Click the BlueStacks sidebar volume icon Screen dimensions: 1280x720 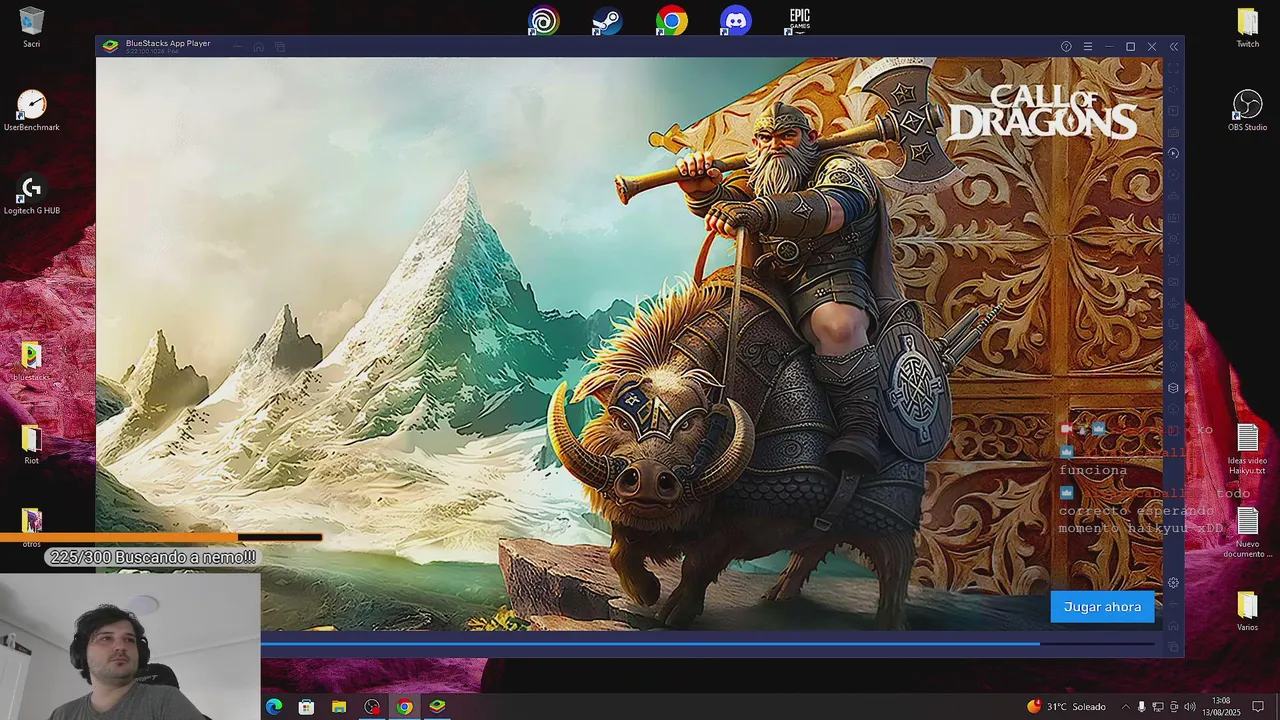1174,89
